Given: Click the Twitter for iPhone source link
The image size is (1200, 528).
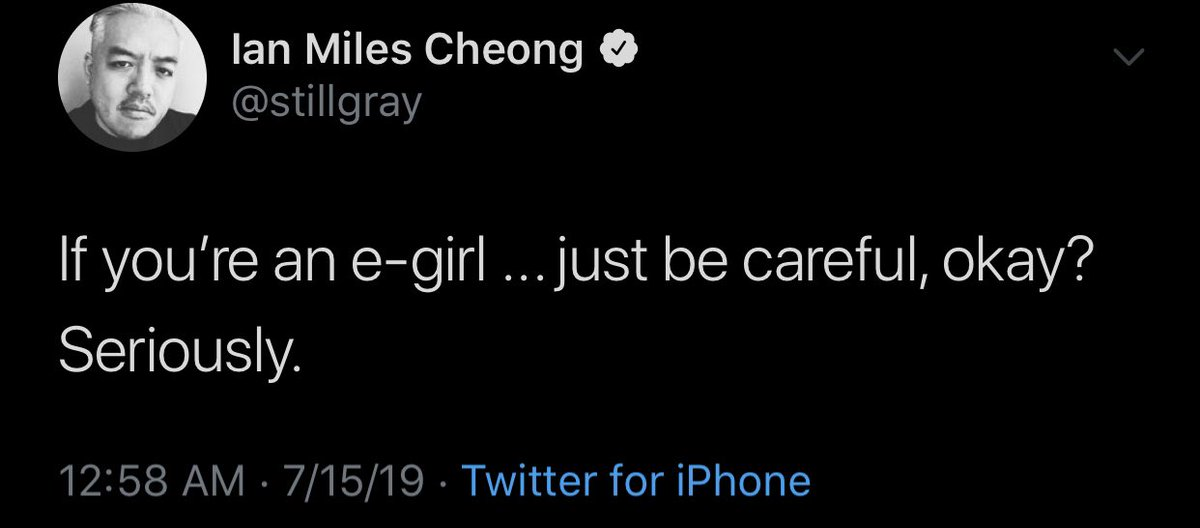Looking at the screenshot, I should click(634, 481).
